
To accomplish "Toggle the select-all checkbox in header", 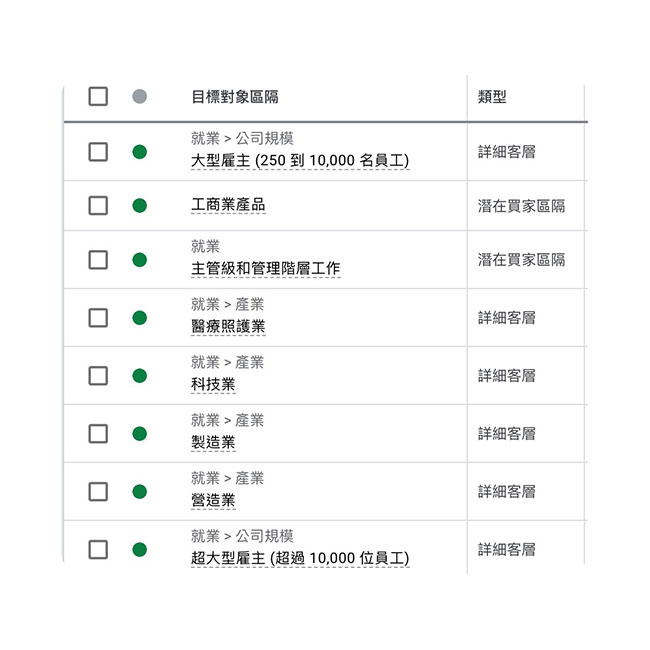I will [x=98, y=97].
